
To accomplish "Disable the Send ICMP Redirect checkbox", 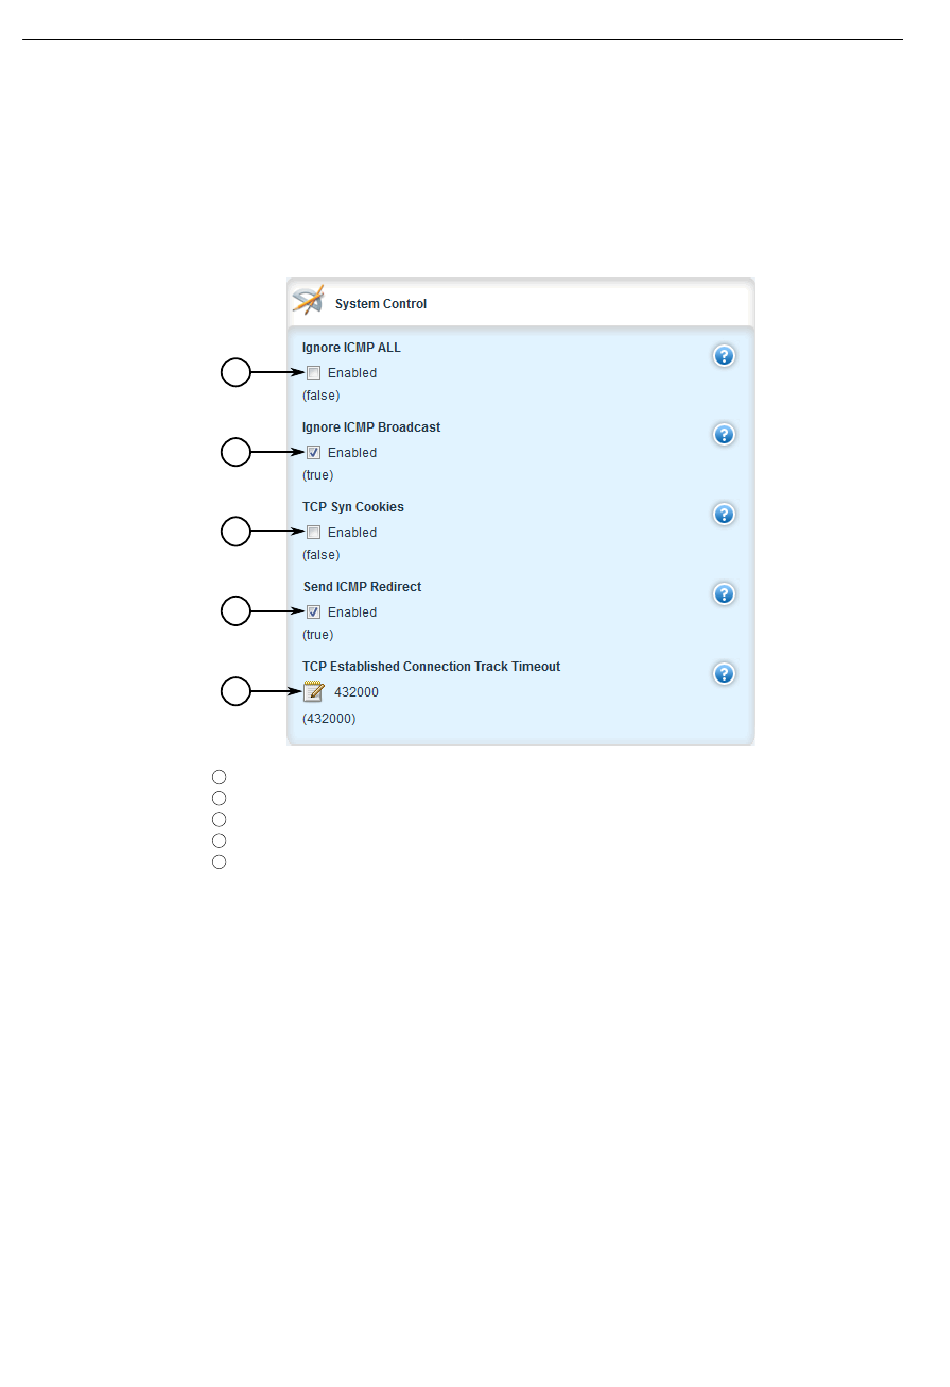I will tap(314, 612).
